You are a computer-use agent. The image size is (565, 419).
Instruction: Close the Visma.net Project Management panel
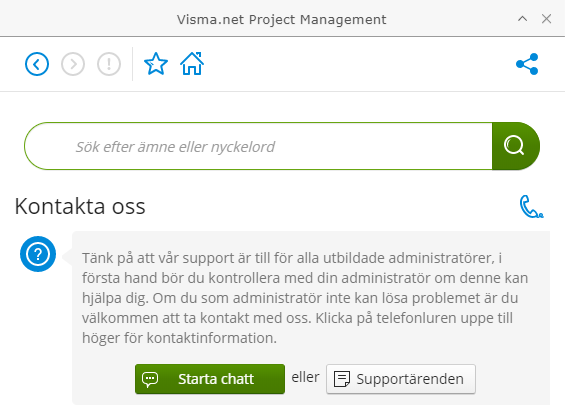tap(546, 19)
